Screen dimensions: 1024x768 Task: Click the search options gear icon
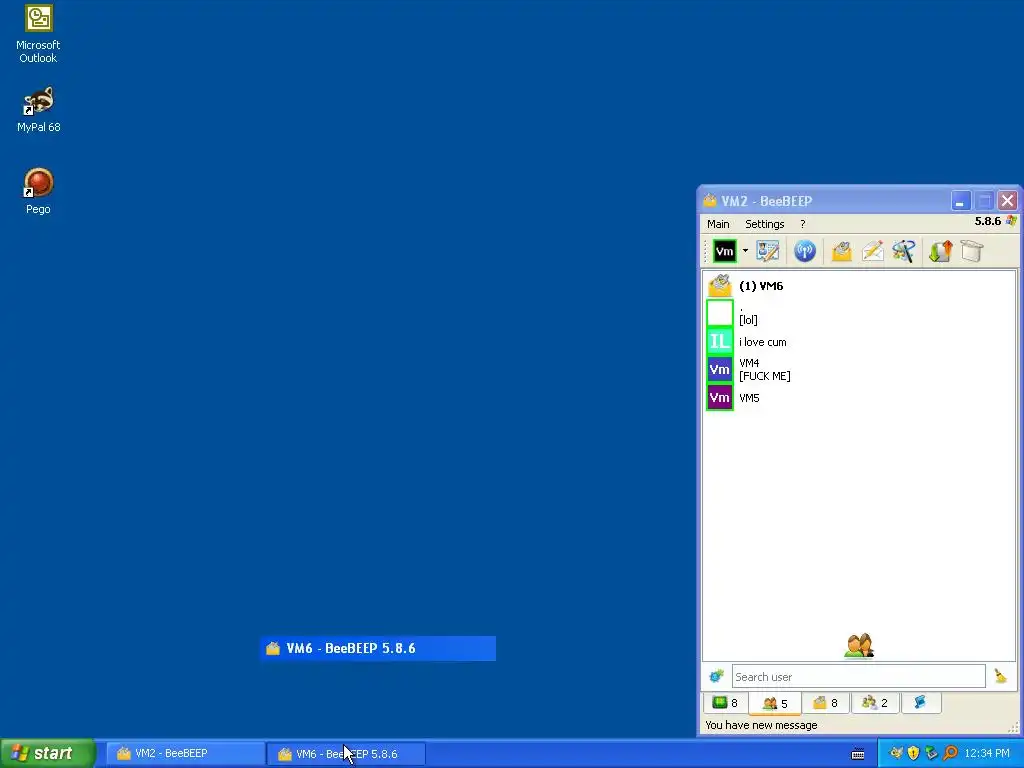(x=716, y=677)
